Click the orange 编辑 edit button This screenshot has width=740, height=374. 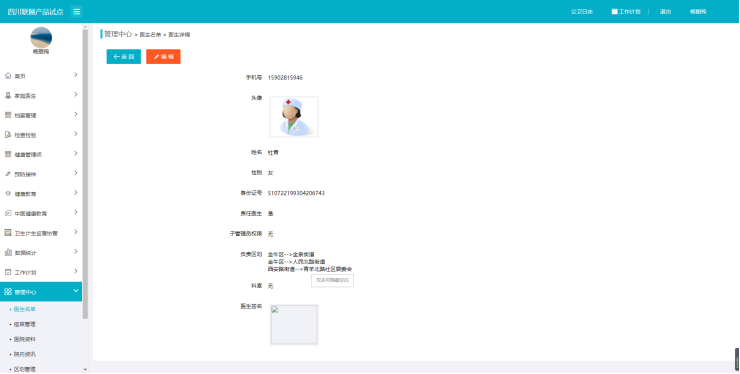(163, 57)
